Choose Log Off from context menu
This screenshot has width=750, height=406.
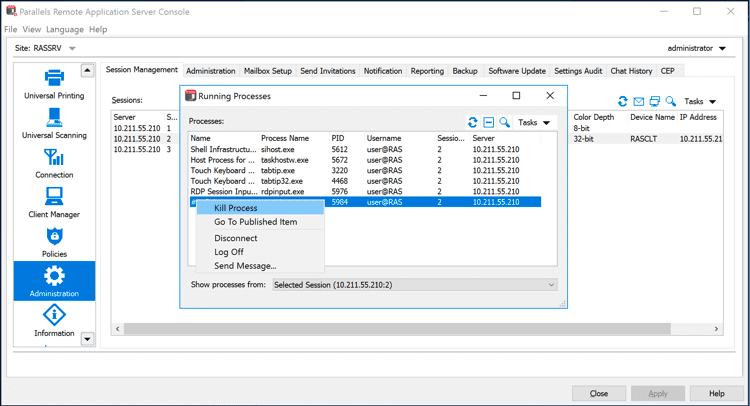tap(260, 252)
